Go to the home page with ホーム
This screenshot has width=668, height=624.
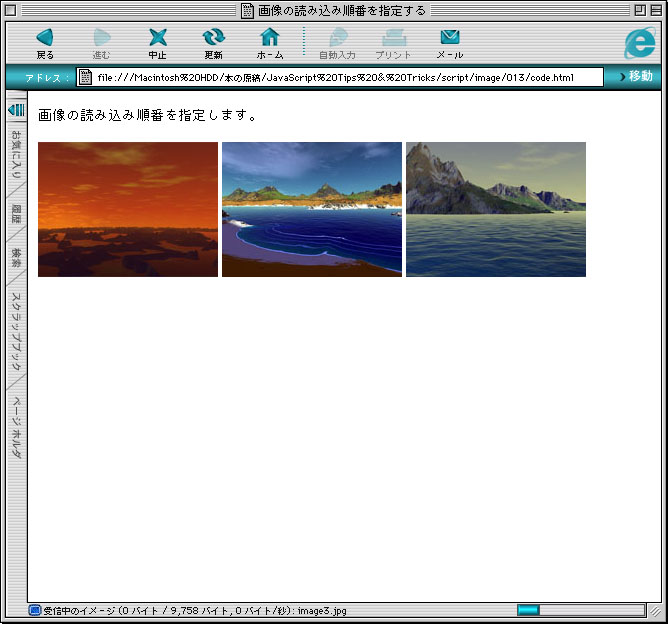pos(270,43)
